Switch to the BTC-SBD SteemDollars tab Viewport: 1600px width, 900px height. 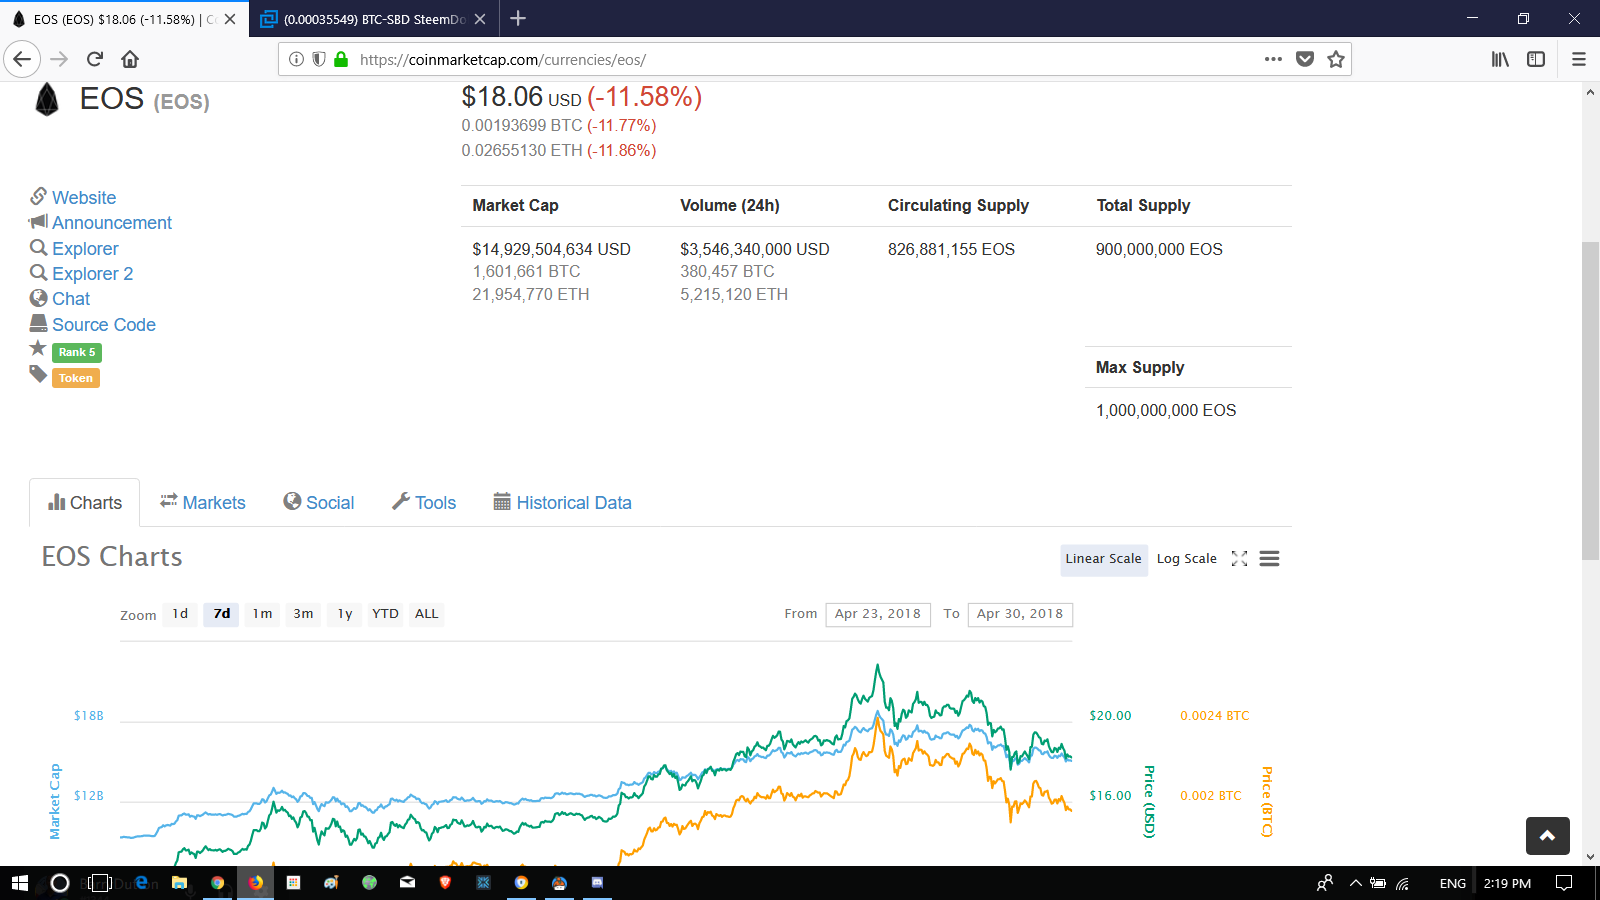point(374,19)
